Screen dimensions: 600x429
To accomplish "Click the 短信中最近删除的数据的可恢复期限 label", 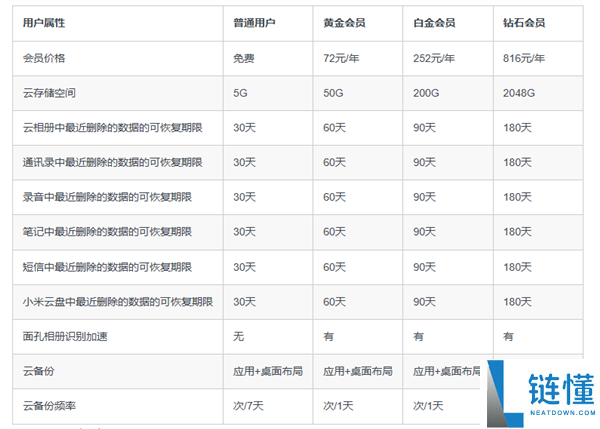I will (x=107, y=267).
